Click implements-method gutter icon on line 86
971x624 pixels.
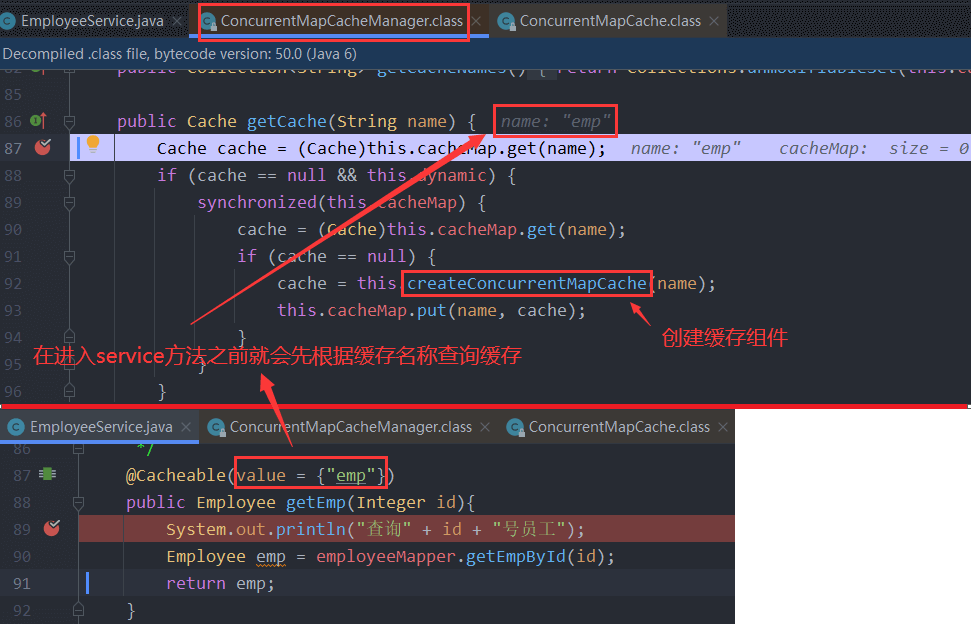[38, 120]
